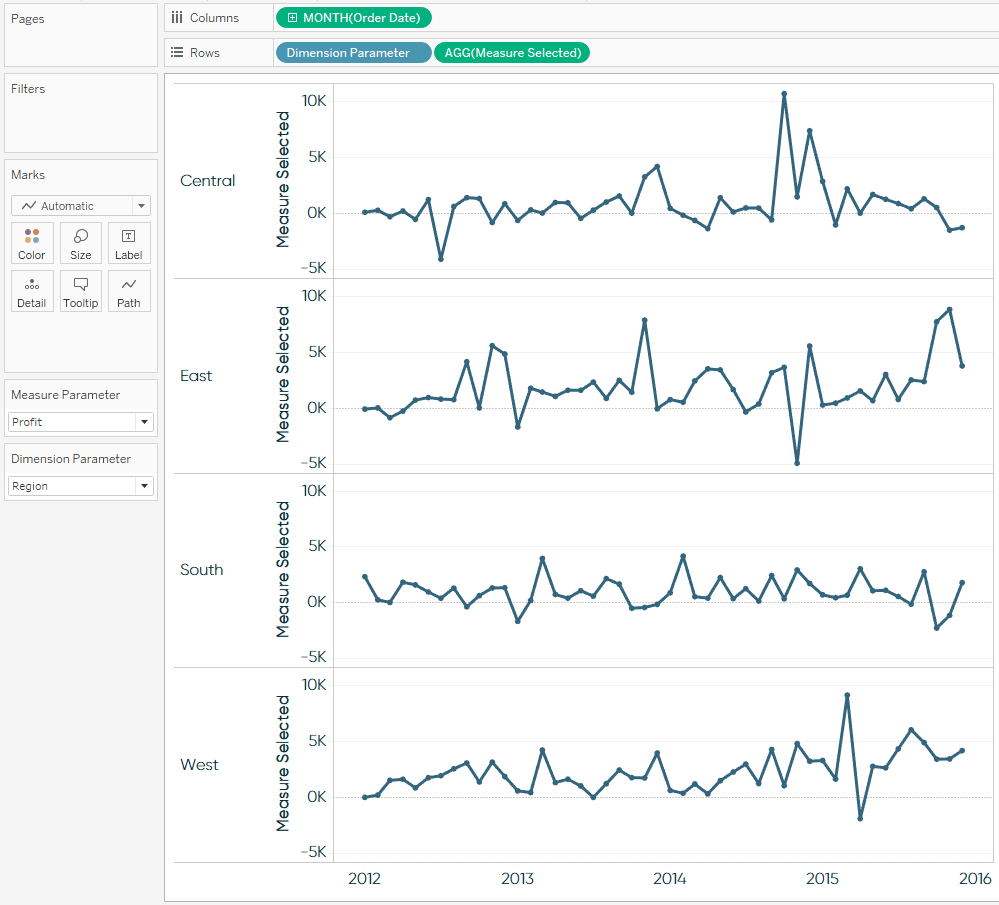Click the Size marks button

[x=80, y=243]
